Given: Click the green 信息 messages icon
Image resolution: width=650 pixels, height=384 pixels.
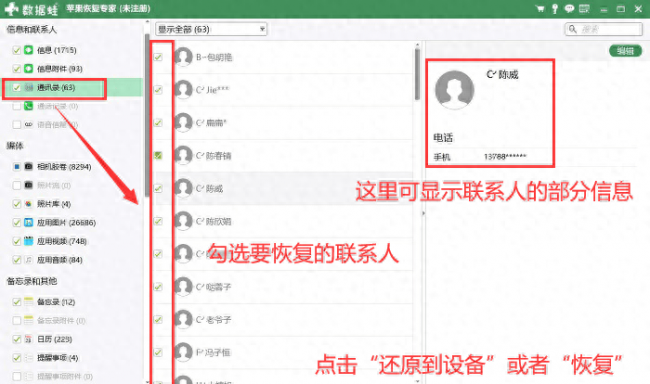Looking at the screenshot, I should coord(28,50).
